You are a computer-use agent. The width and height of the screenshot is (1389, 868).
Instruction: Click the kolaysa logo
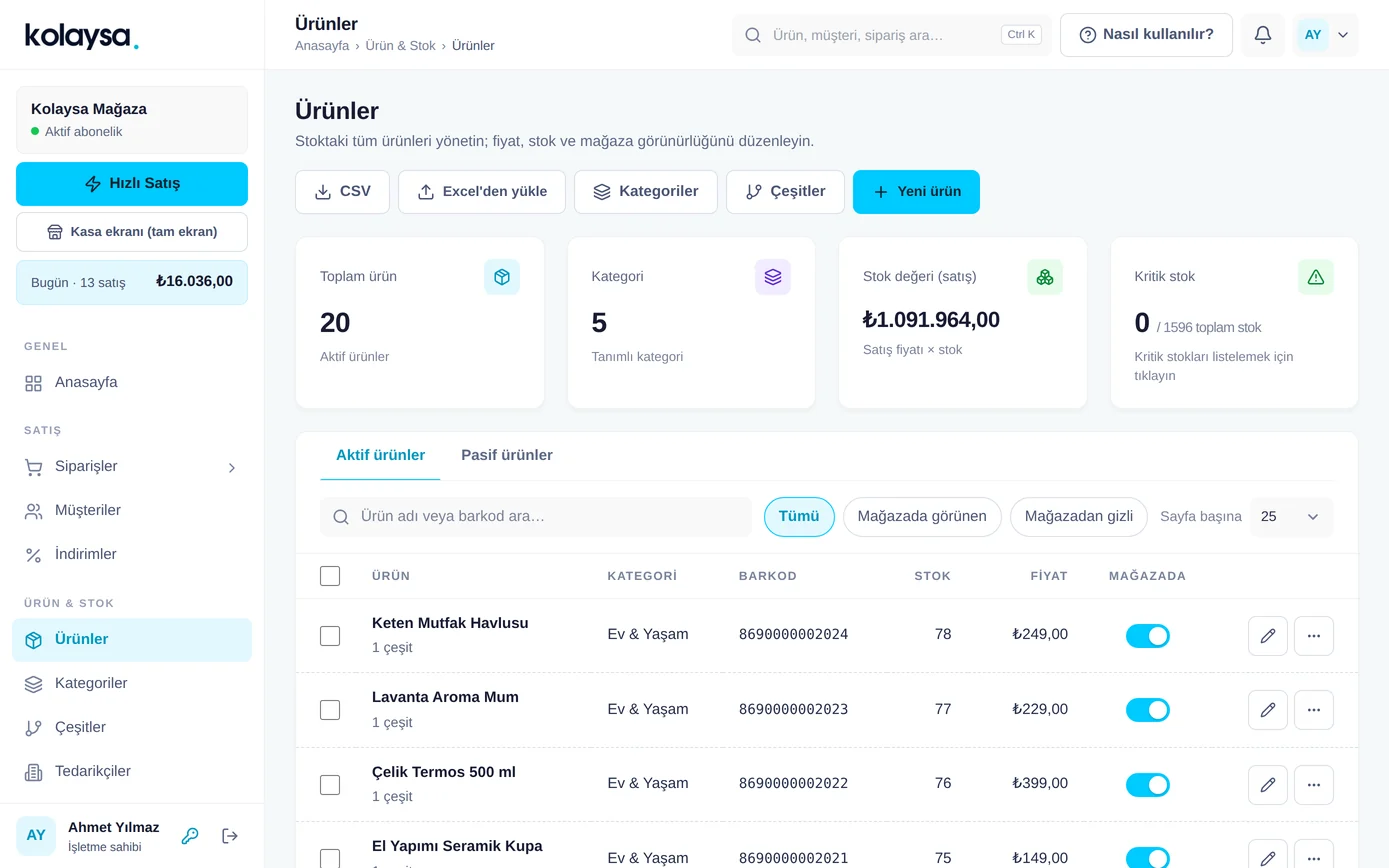(x=82, y=36)
